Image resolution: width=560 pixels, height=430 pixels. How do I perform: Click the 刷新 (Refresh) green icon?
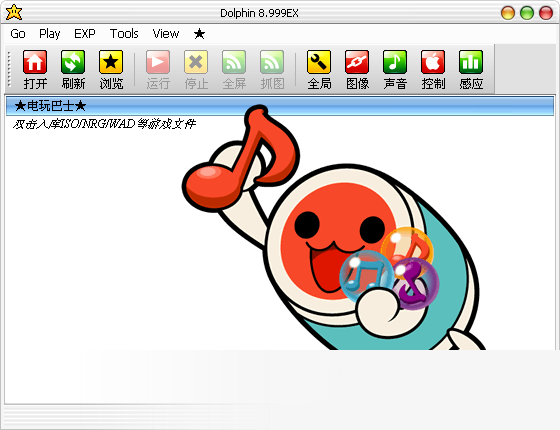pyautogui.click(x=73, y=62)
